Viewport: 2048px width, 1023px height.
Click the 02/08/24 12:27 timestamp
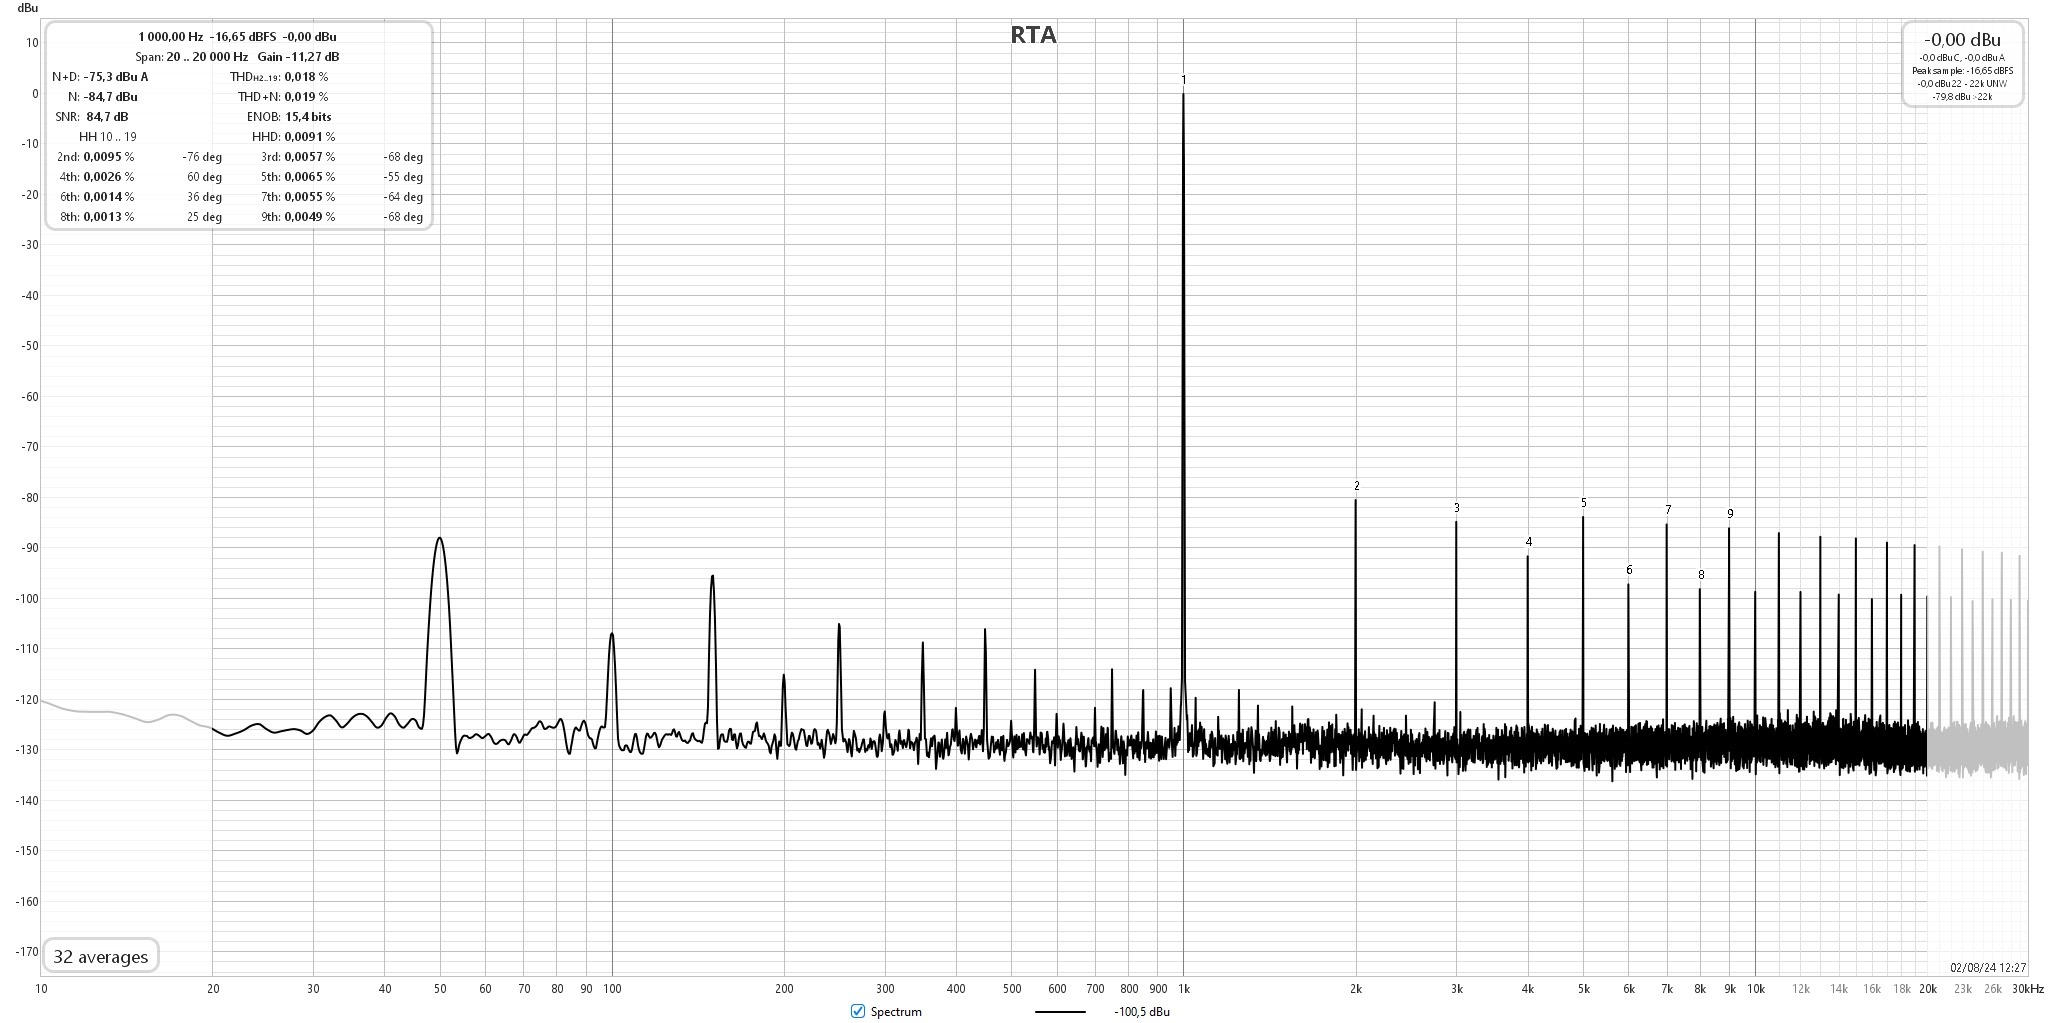click(1988, 967)
